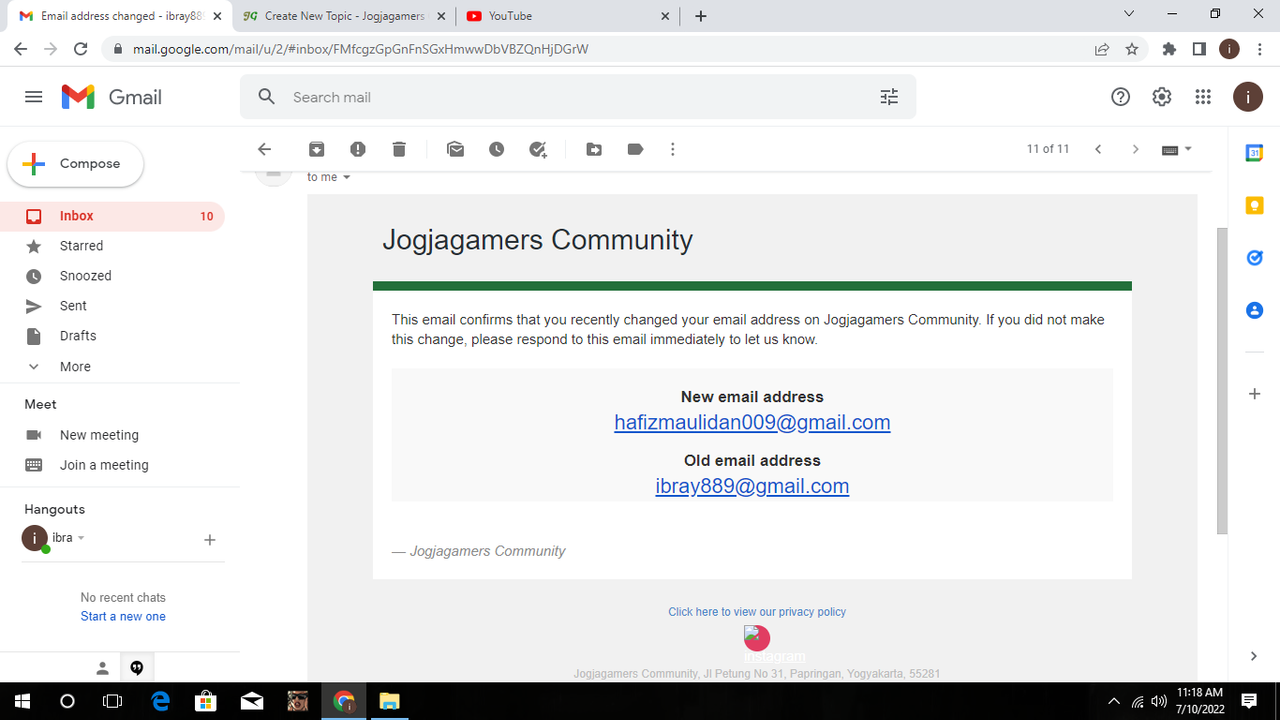
Task: Open Microsoft Edge from taskbar
Action: click(160, 701)
